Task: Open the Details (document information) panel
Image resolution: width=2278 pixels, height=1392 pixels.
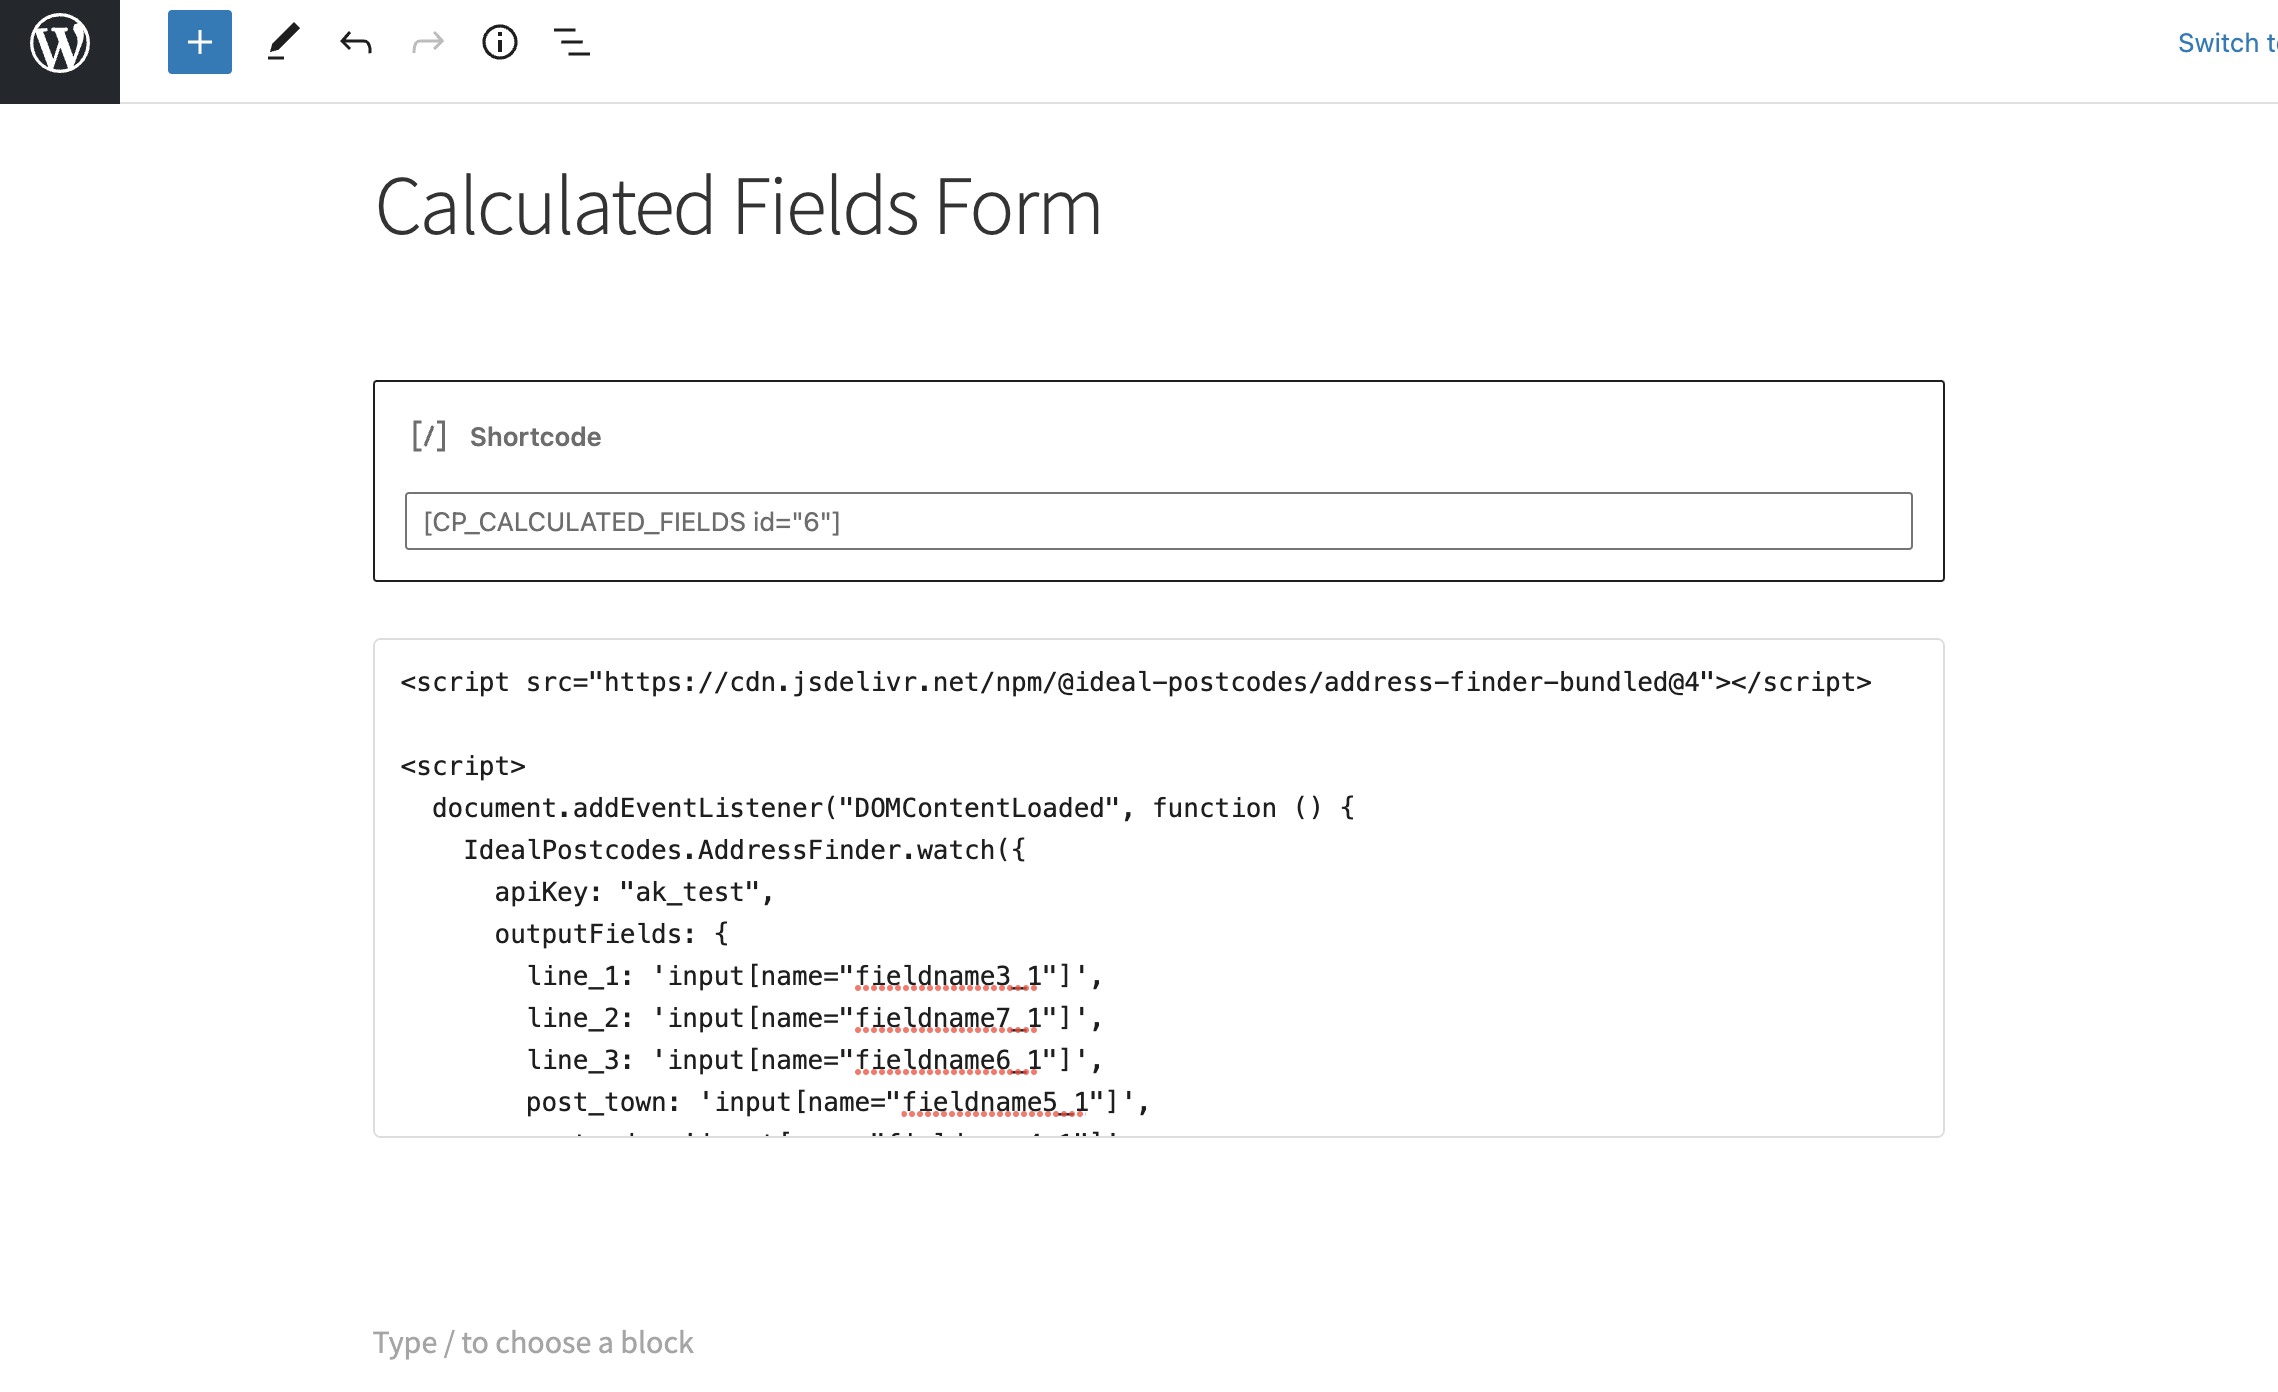Action: pyautogui.click(x=500, y=43)
